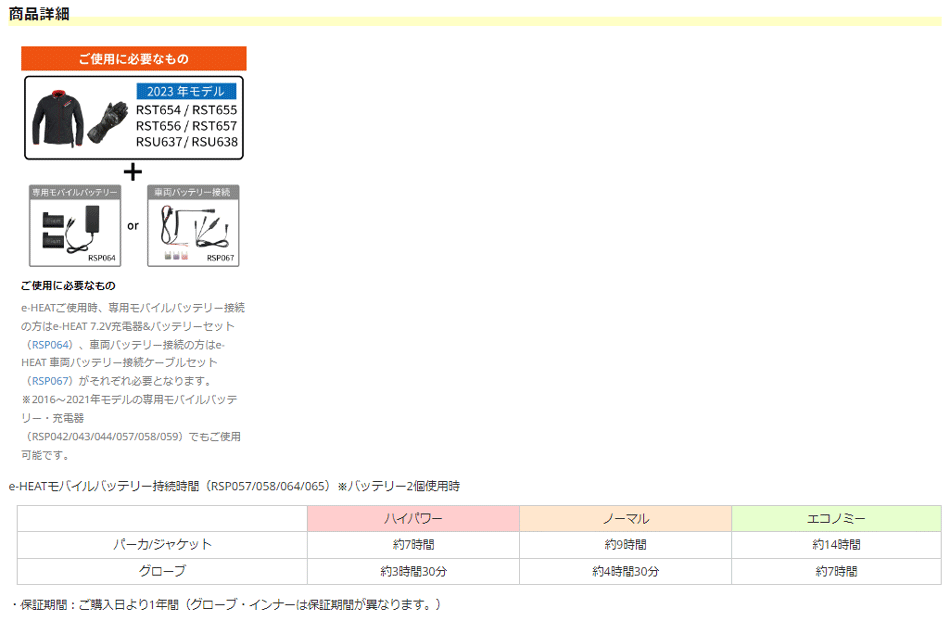This screenshot has height=621, width=950.
Task: Select the エコノミー column header
Action: point(836,519)
